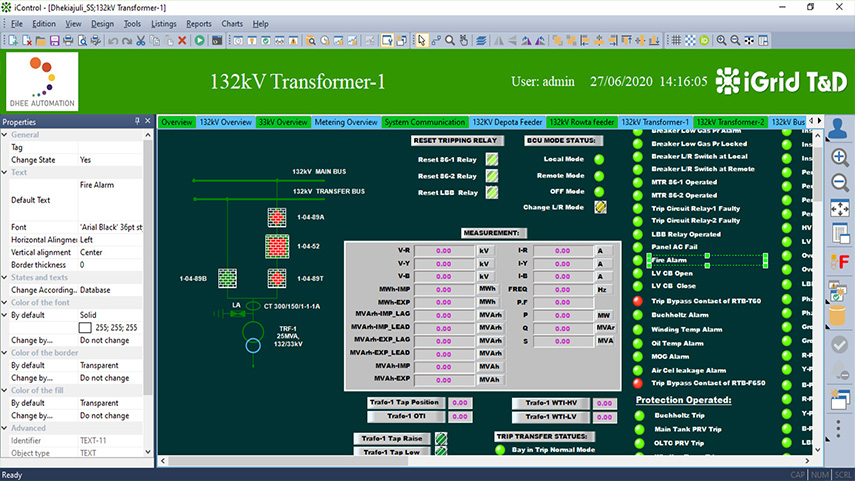Select the arrow pointer tool
This screenshot has height=481, width=855.
point(422,40)
